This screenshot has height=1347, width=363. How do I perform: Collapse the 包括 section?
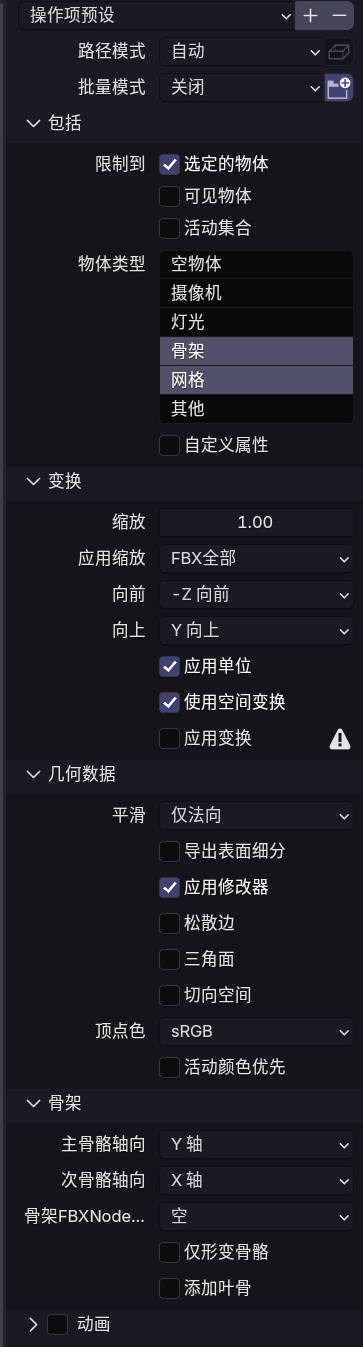click(33, 124)
